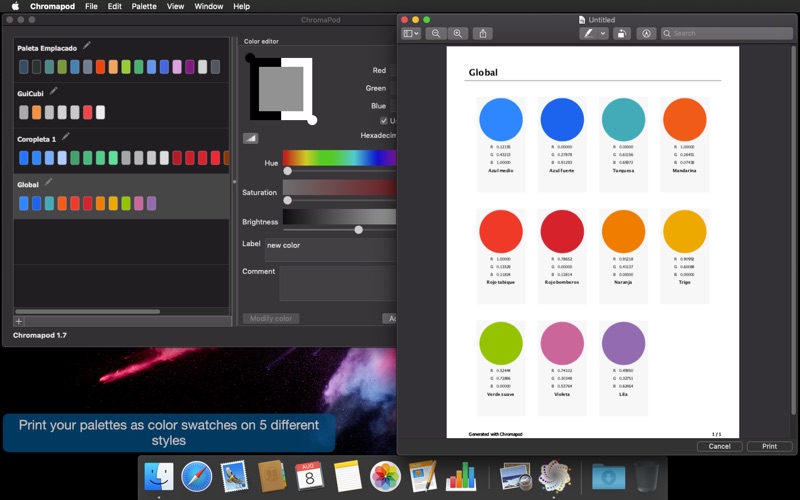
Task: Open the Share button in Untitled window
Action: (483, 34)
